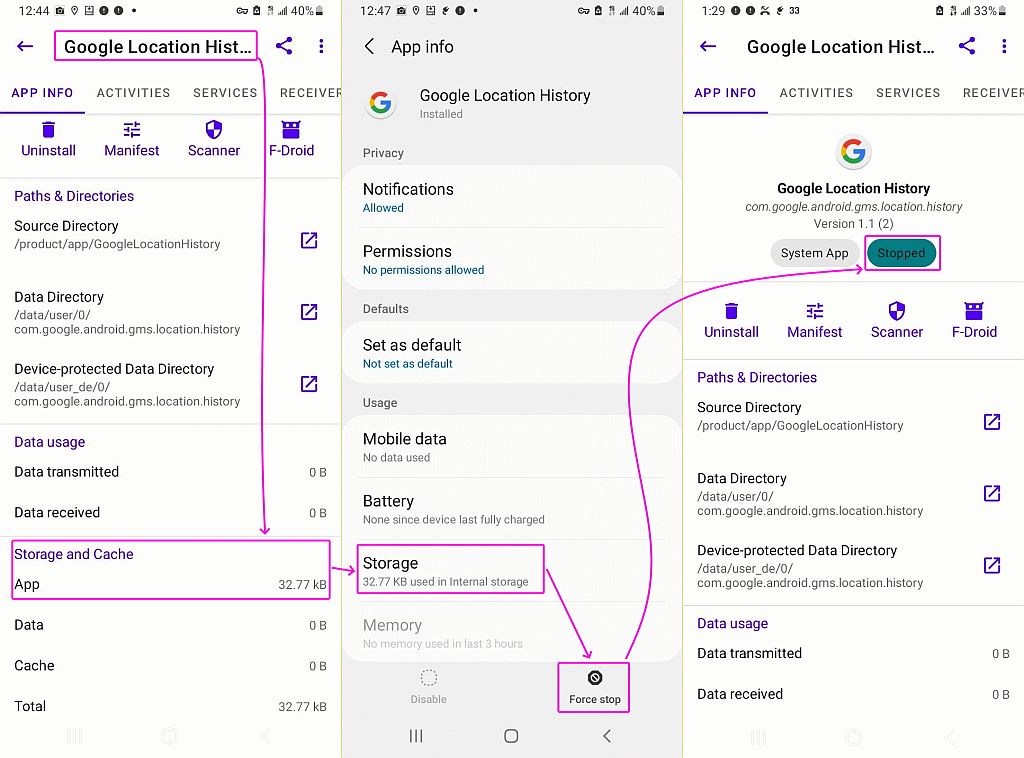Tap package name com.google.android.gms.location.history under app title
This screenshot has width=1024, height=758.
[x=854, y=206]
